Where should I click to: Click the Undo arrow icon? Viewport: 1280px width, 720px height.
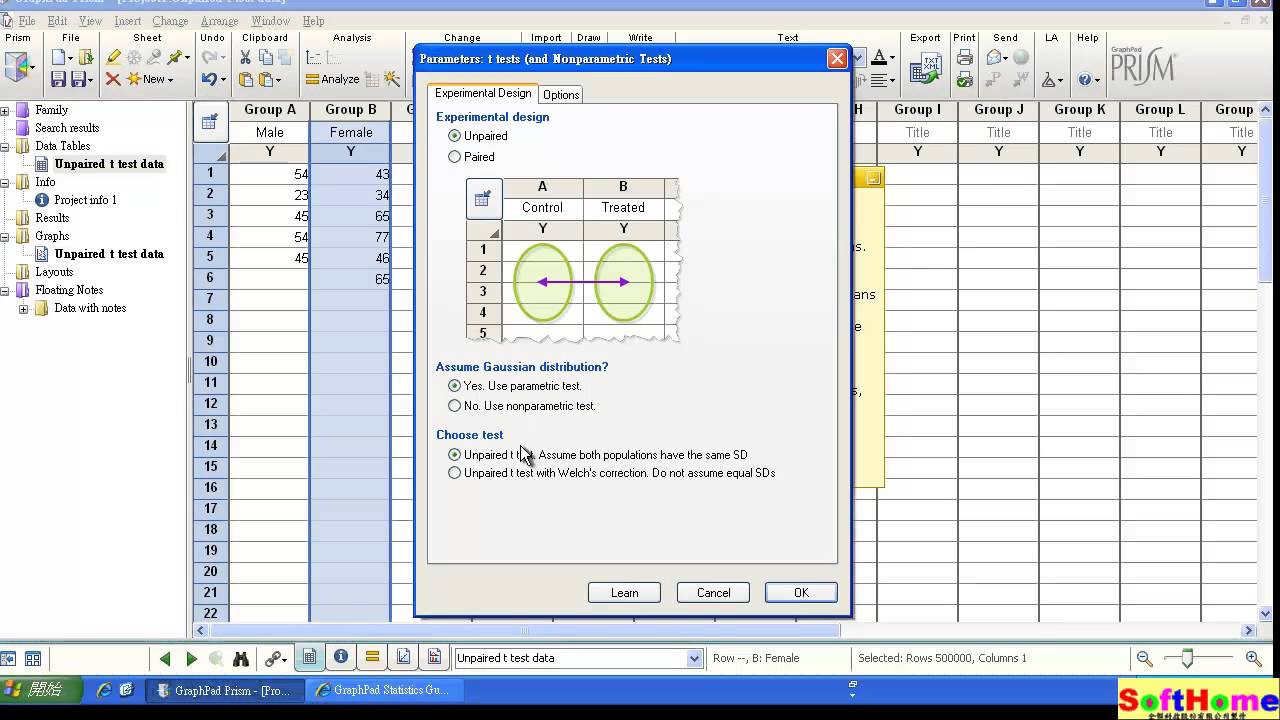click(x=208, y=79)
